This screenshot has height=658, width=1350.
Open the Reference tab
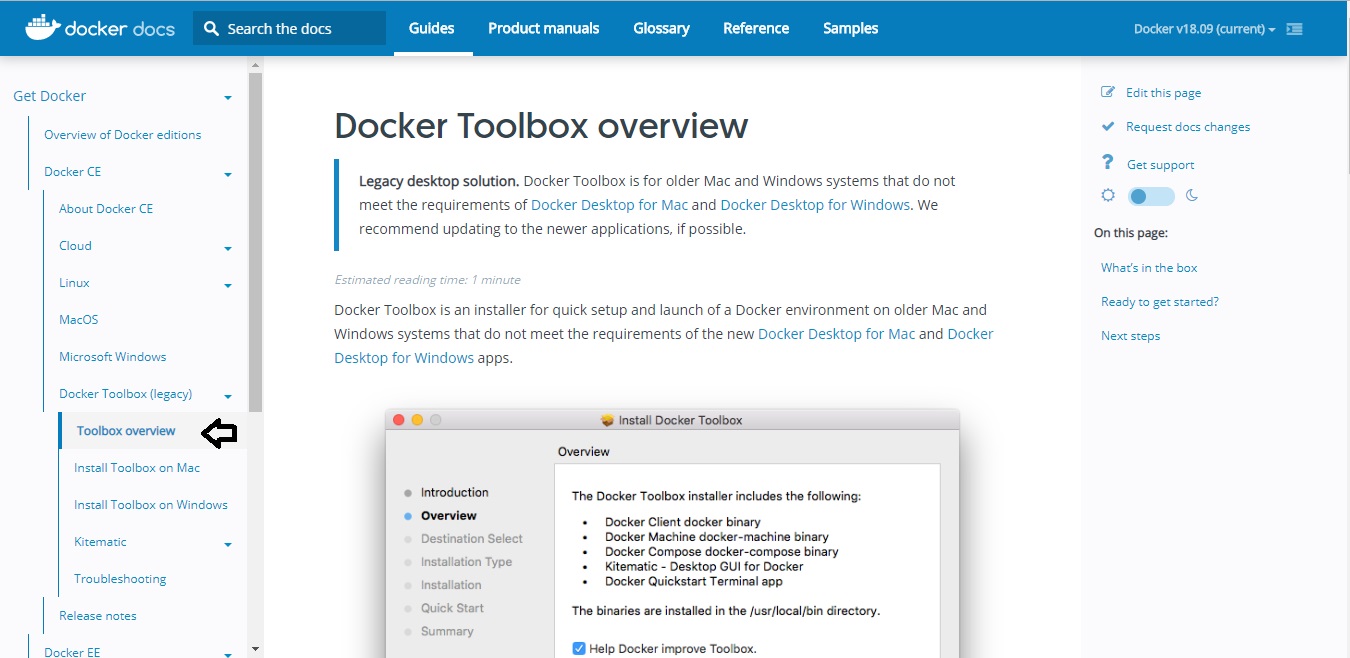coord(756,28)
